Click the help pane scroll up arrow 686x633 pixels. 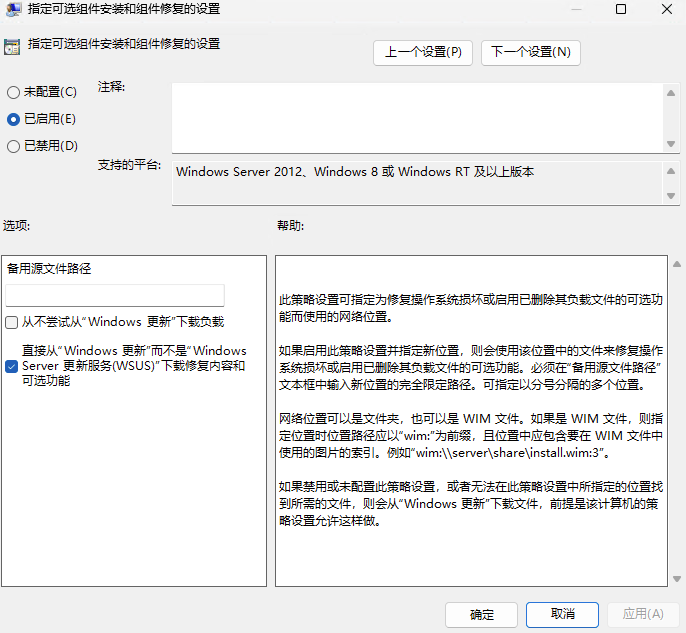click(677, 264)
